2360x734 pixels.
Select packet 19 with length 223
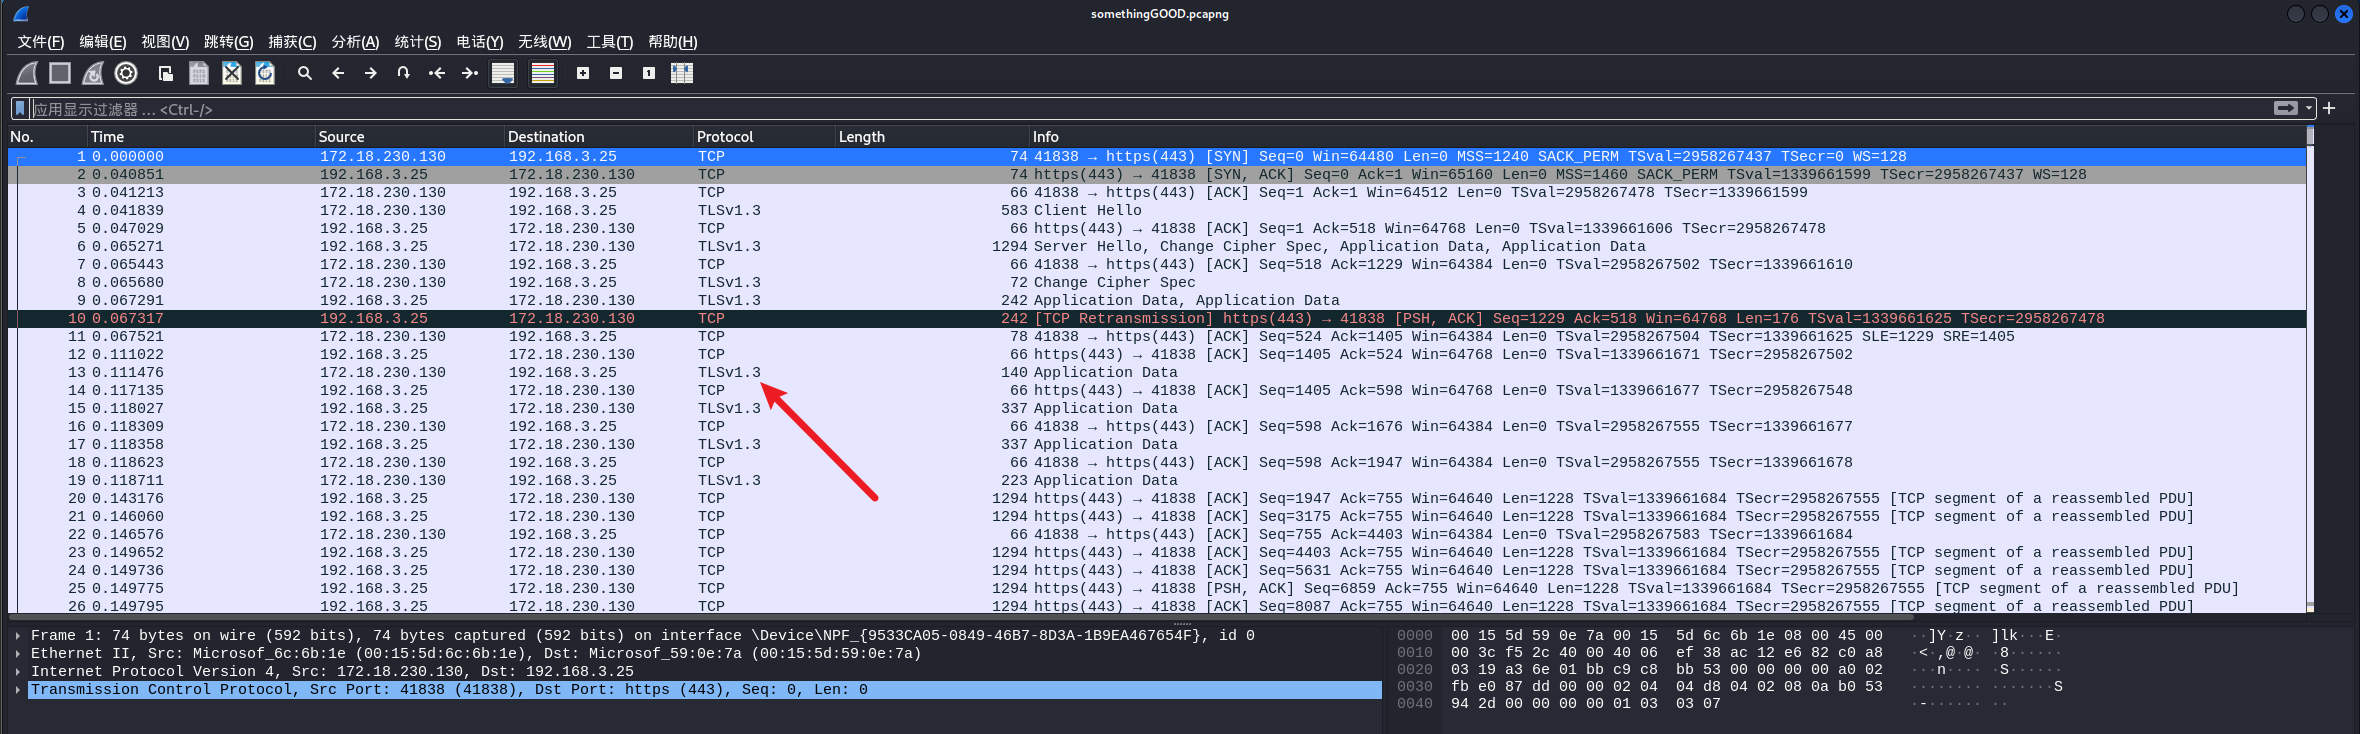pos(1157,481)
